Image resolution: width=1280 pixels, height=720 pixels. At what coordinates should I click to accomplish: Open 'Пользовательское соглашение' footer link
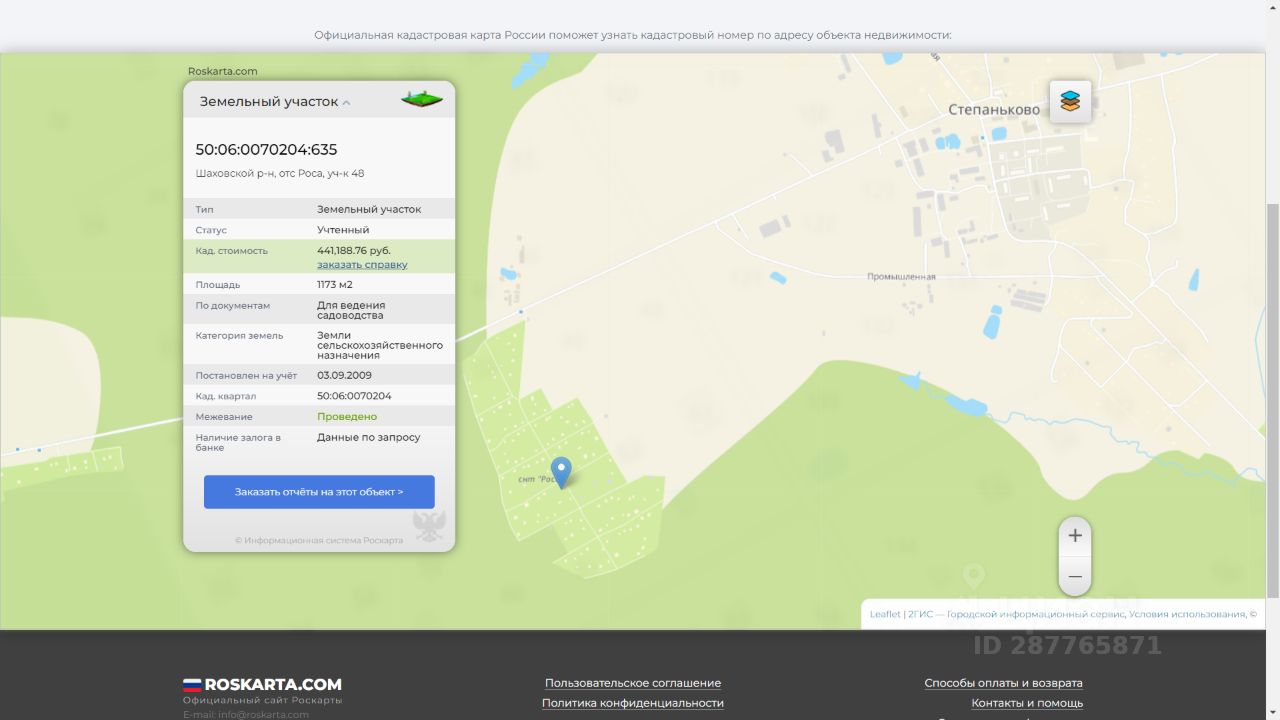click(633, 683)
